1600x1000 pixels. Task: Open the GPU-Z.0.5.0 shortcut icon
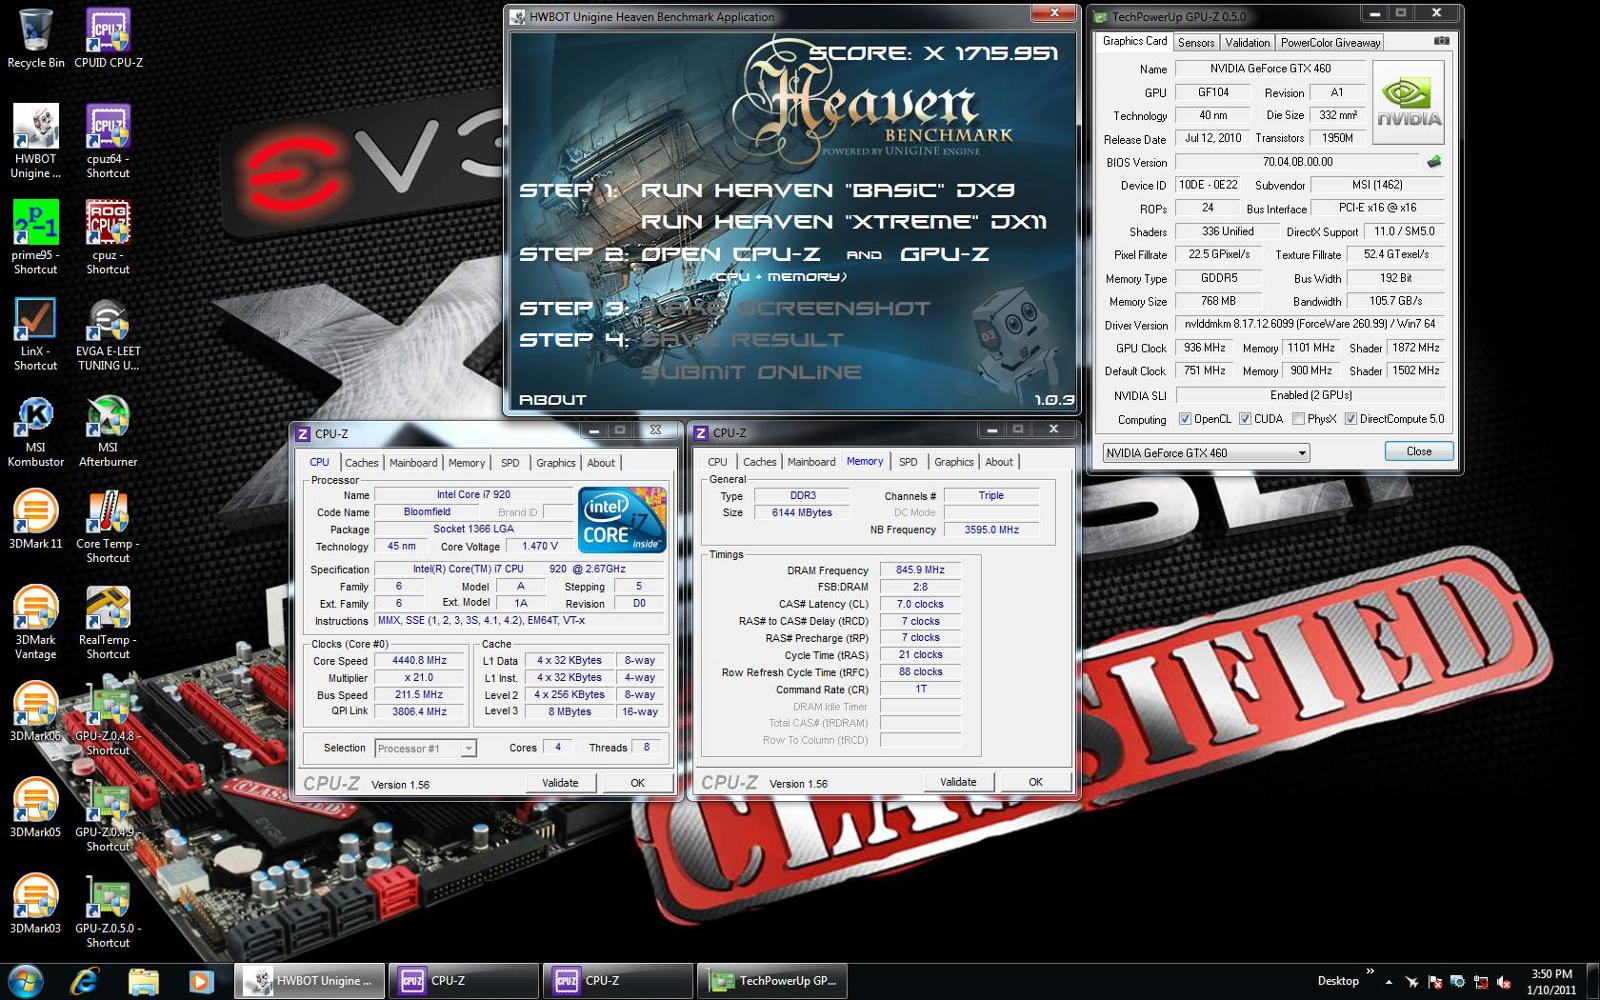[108, 910]
